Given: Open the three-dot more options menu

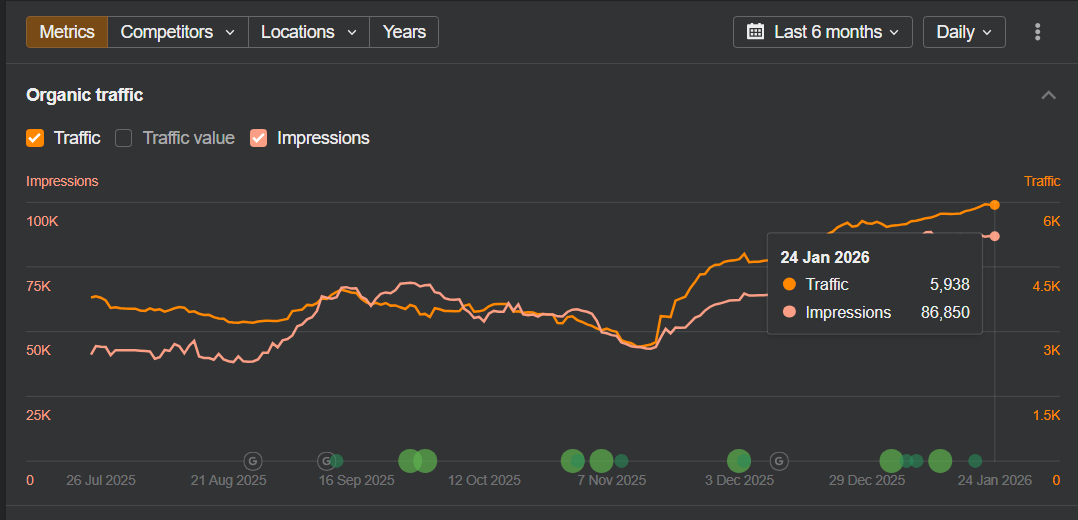Looking at the screenshot, I should pos(1037,32).
